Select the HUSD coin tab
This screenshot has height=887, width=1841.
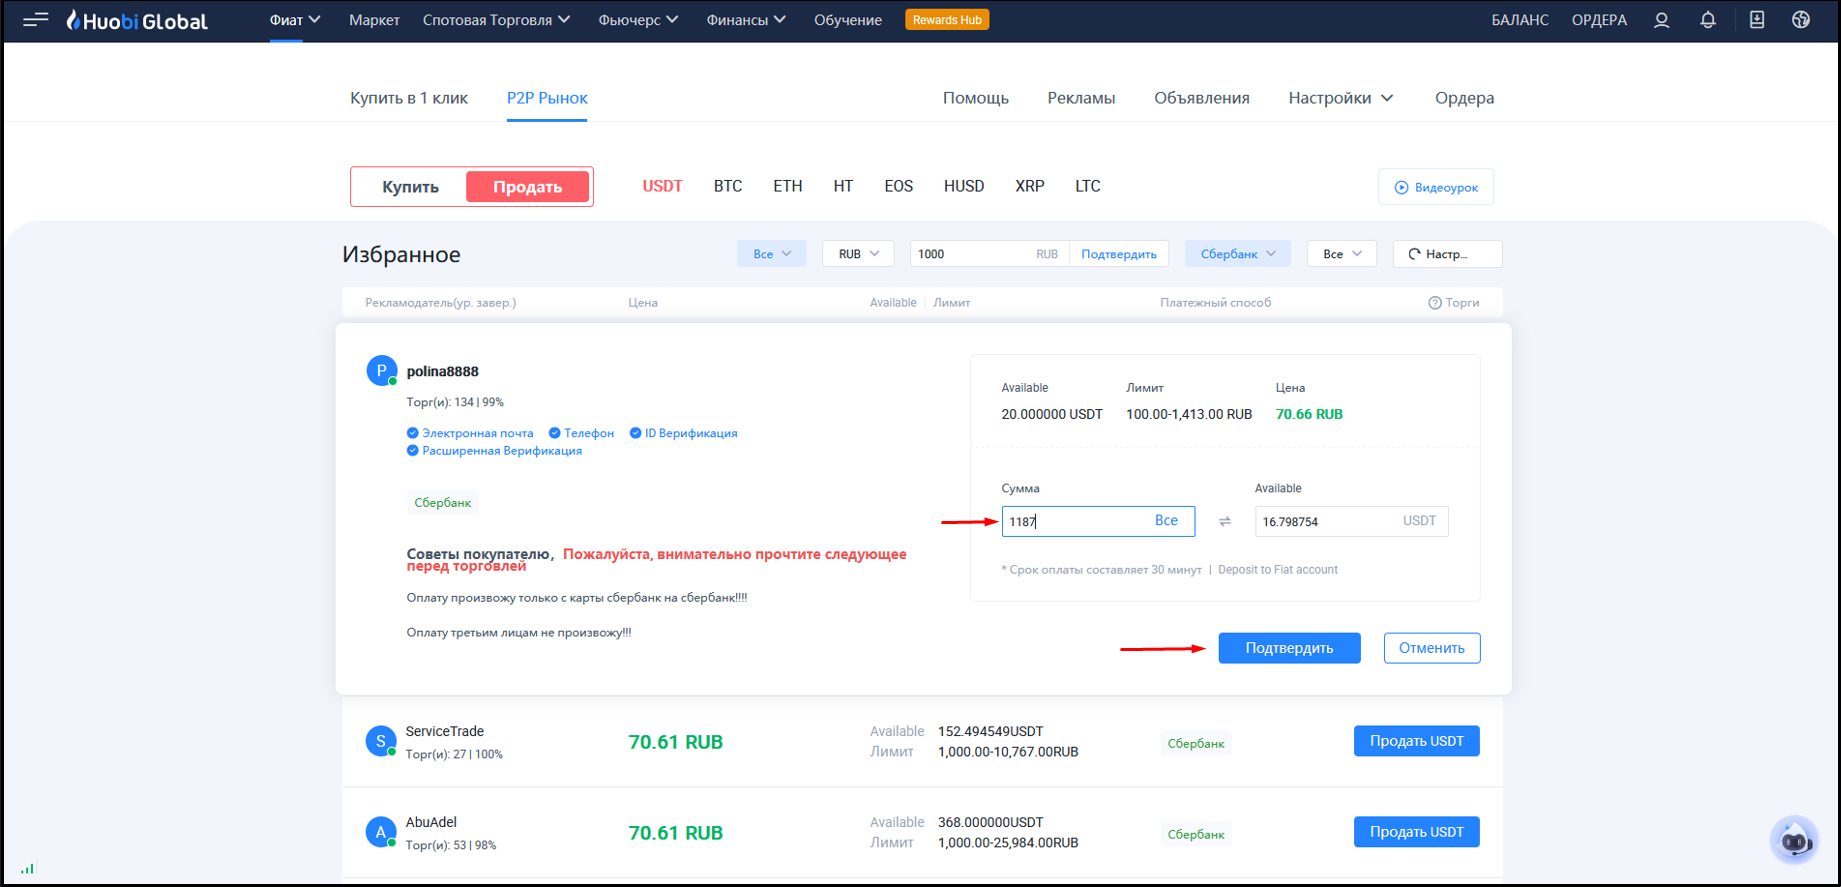pyautogui.click(x=964, y=186)
